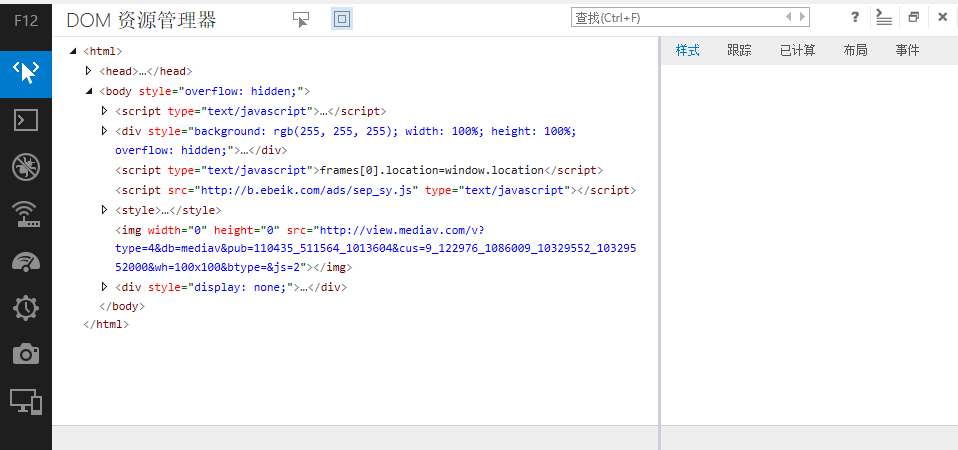Click the help question mark icon

pyautogui.click(x=855, y=18)
